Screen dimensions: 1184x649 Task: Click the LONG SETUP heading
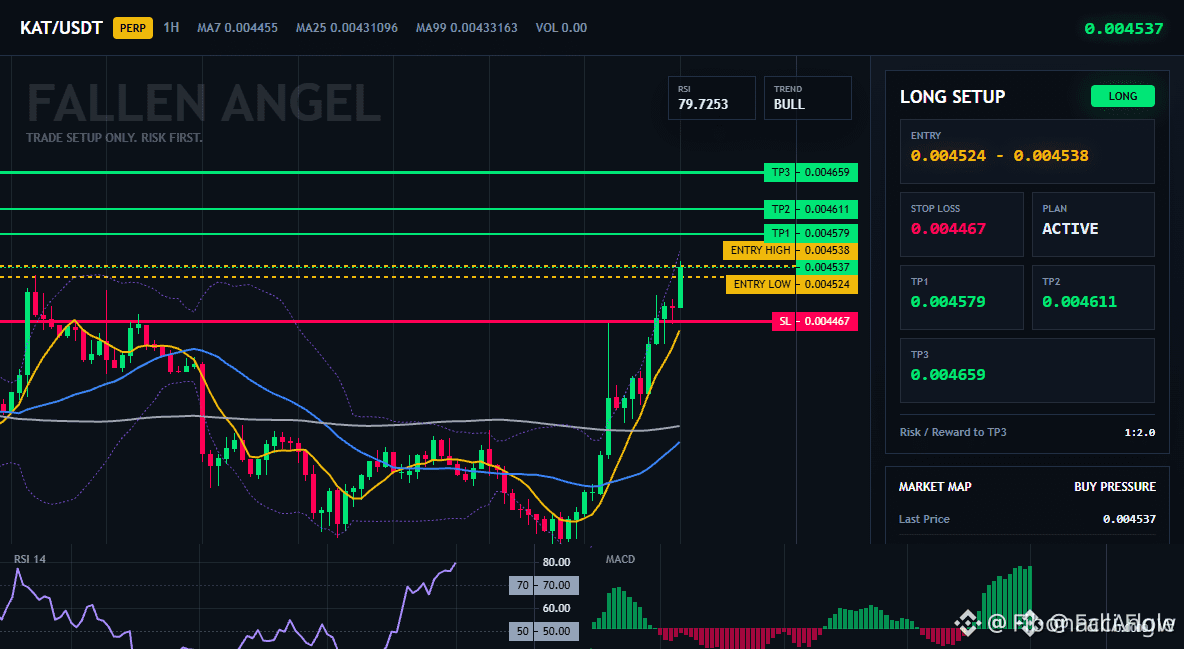(952, 97)
